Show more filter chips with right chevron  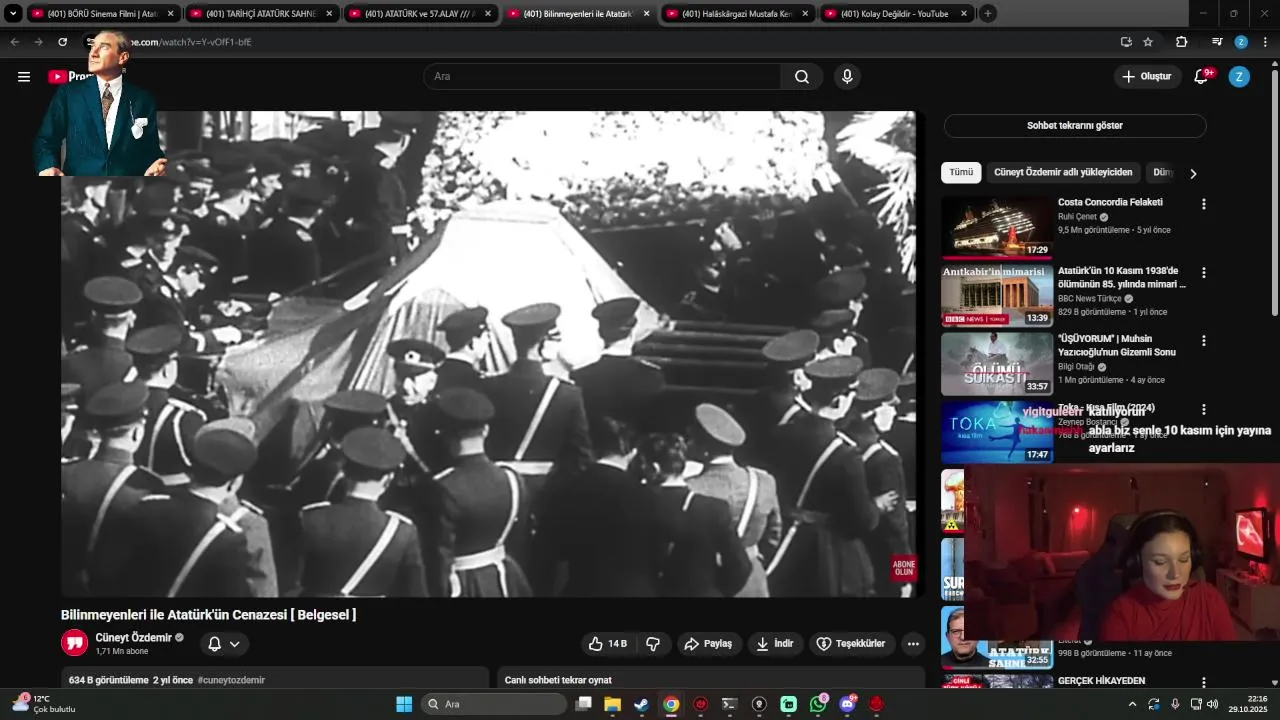1193,173
